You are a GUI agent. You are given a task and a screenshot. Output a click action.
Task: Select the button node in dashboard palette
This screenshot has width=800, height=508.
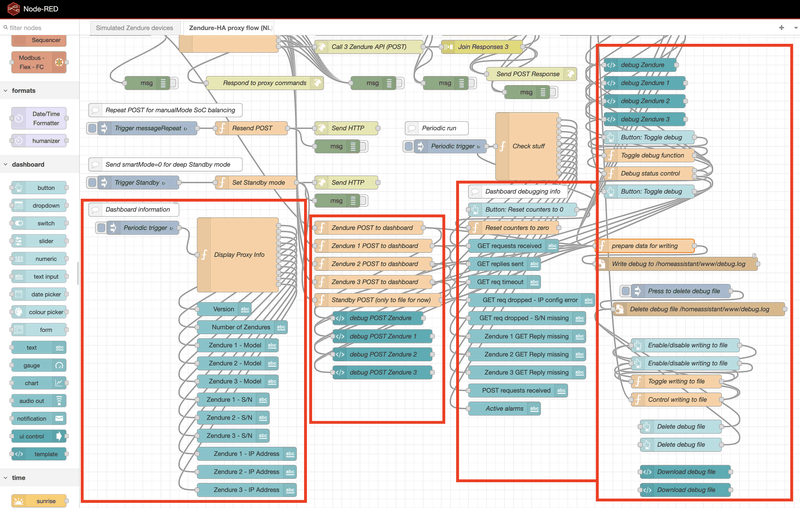[x=39, y=188]
